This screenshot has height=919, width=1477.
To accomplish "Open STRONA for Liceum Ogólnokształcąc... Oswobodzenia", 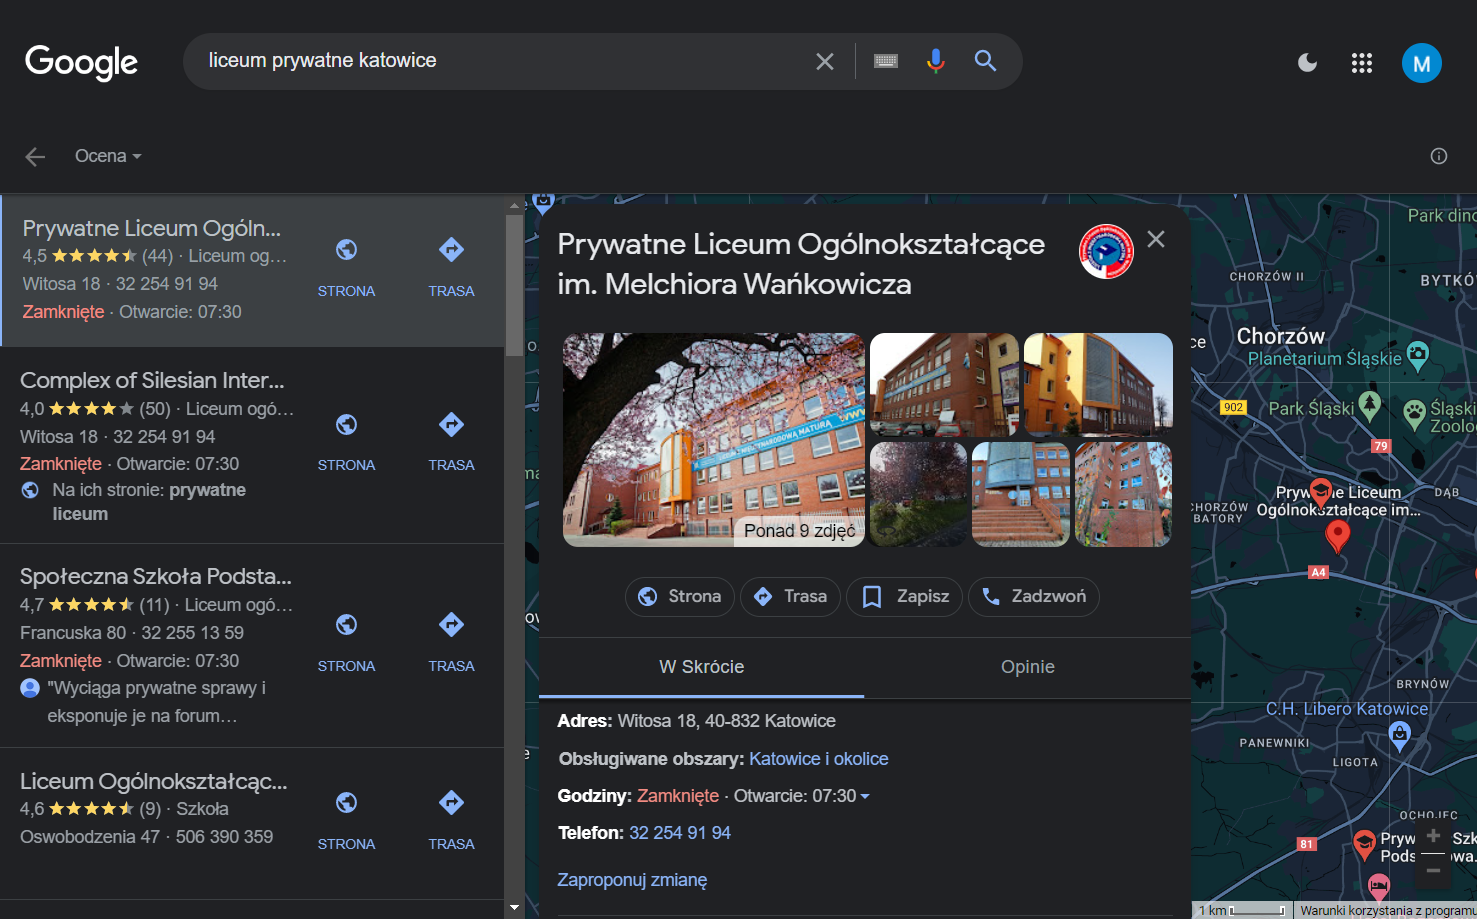I will click(x=346, y=821).
